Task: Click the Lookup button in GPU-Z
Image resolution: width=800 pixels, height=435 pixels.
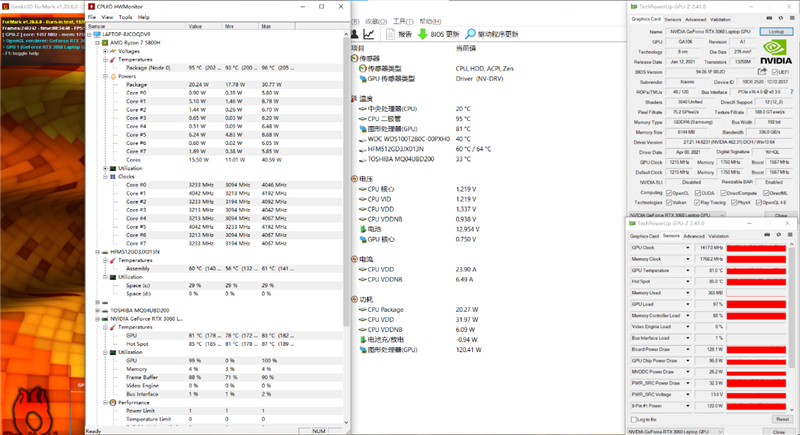Action: tap(776, 32)
